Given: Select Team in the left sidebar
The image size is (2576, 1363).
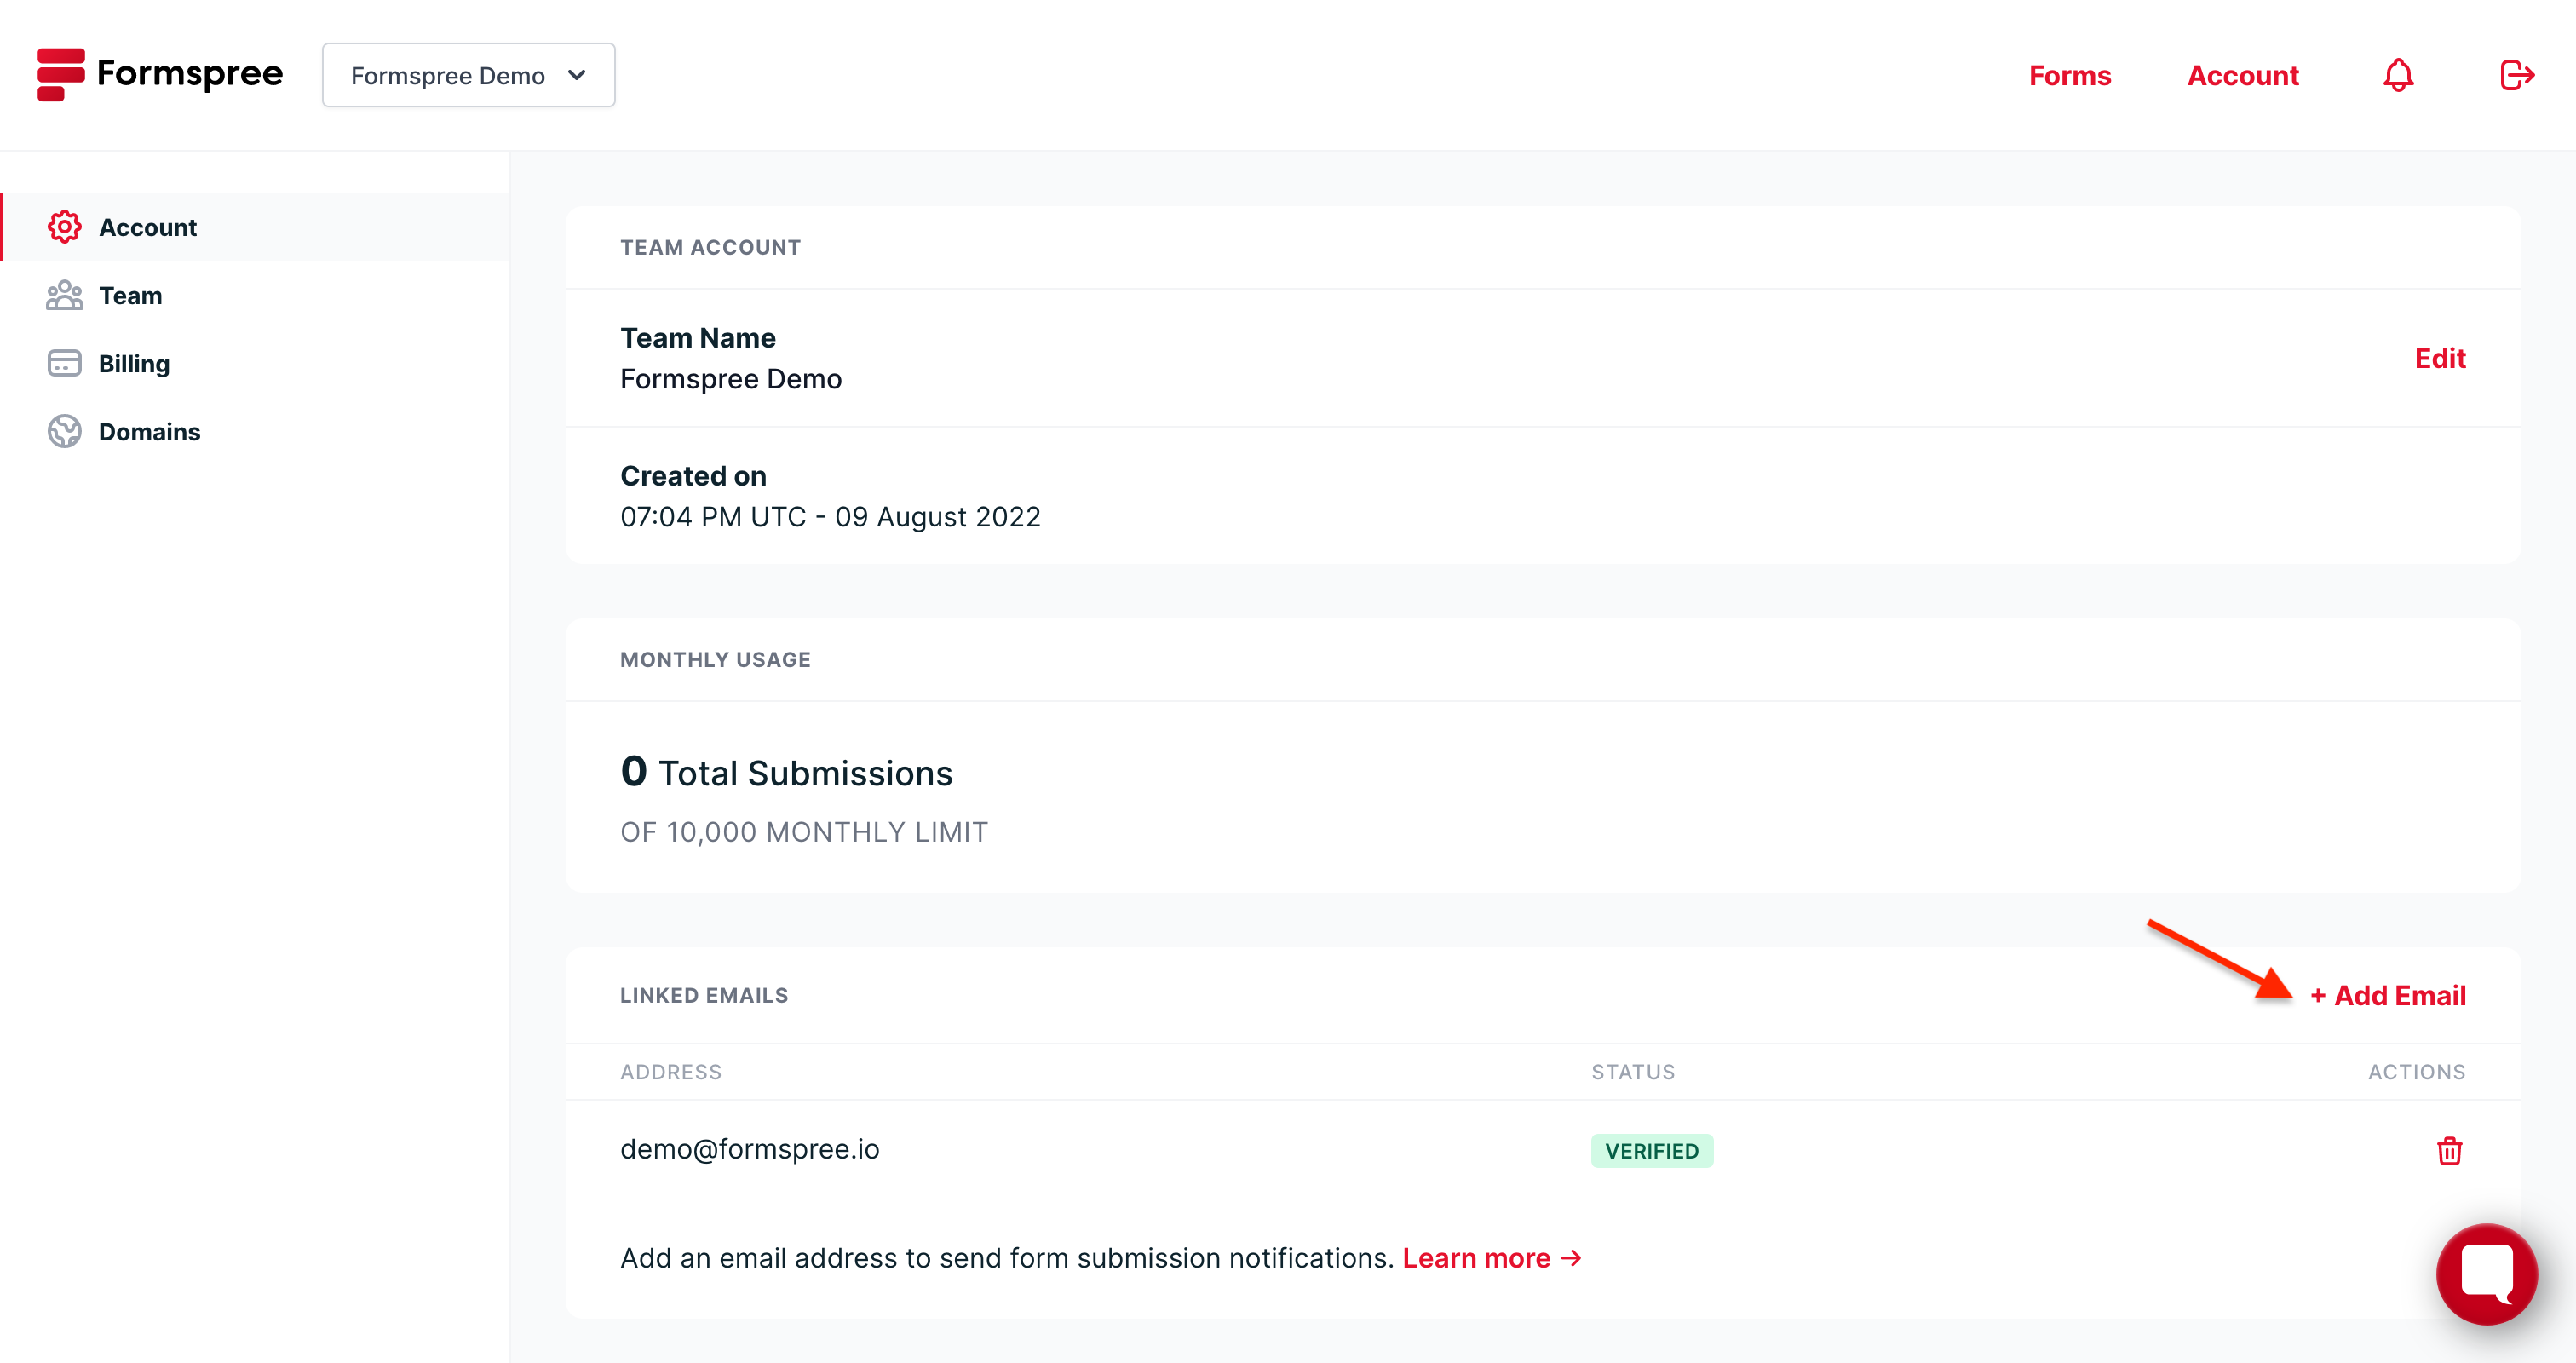Looking at the screenshot, I should [130, 295].
